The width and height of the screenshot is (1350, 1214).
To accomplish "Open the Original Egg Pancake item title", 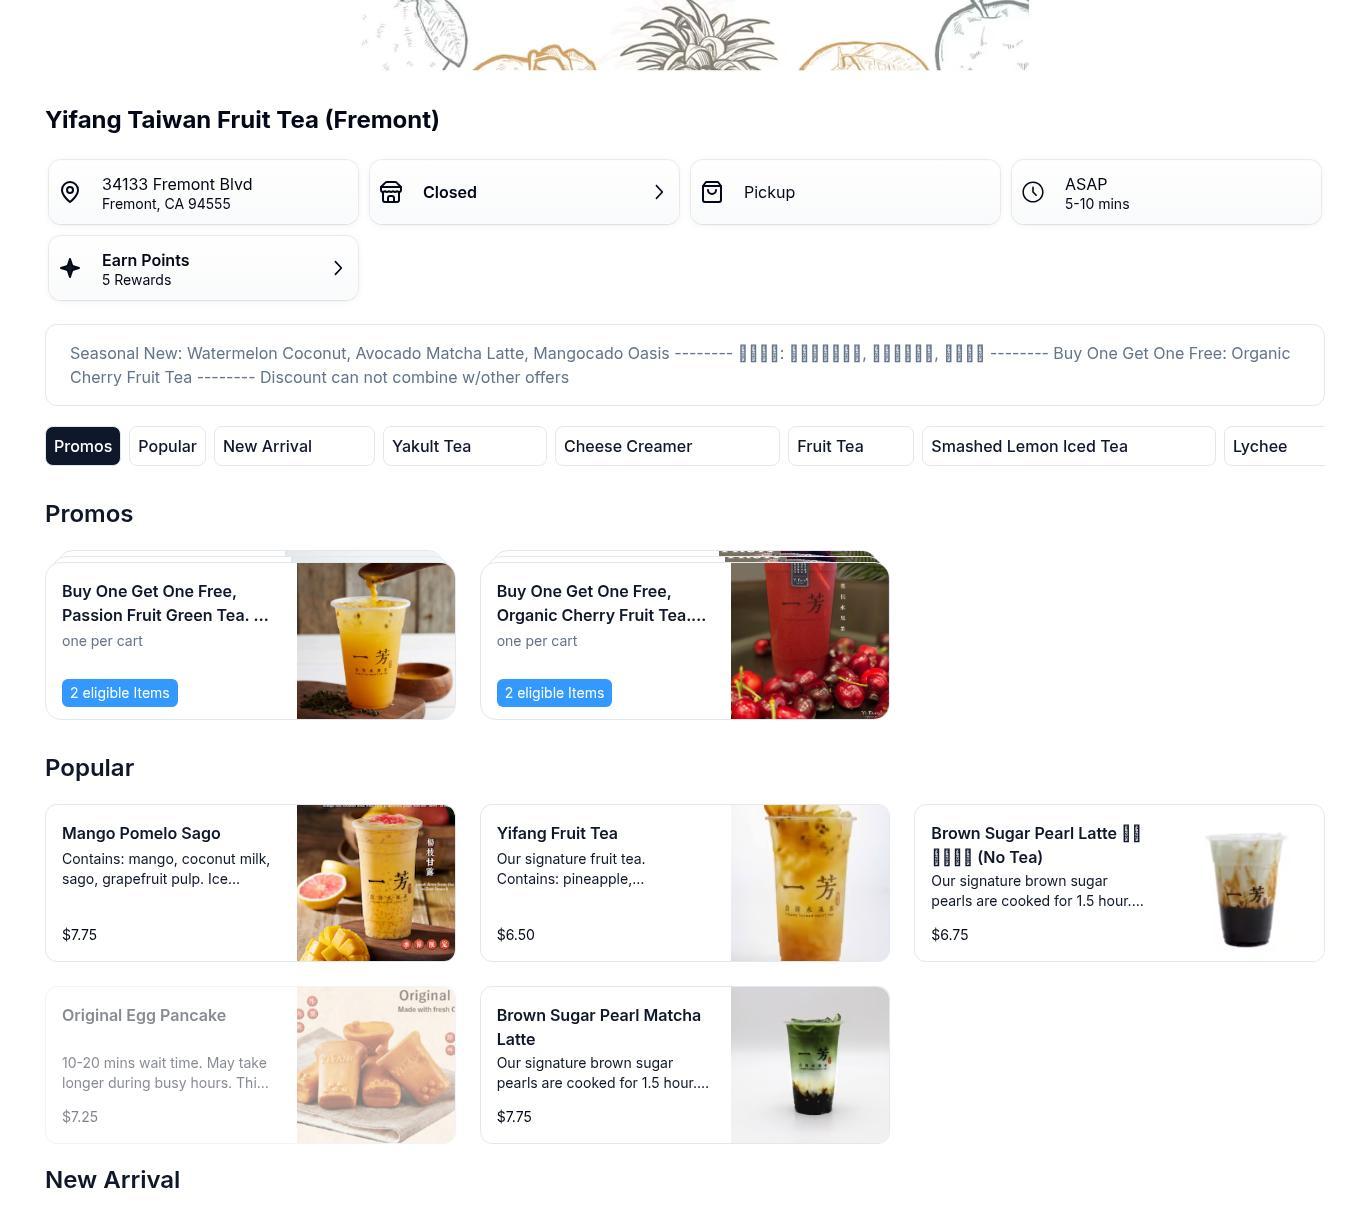I will [x=144, y=1015].
